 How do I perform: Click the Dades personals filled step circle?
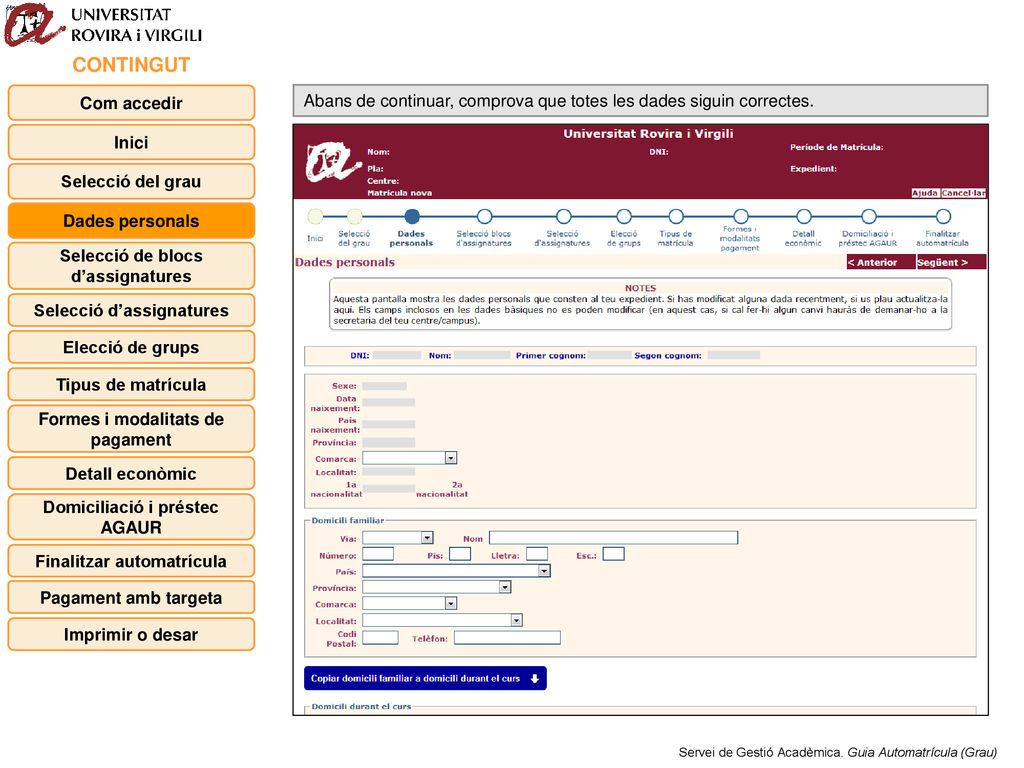tap(411, 216)
